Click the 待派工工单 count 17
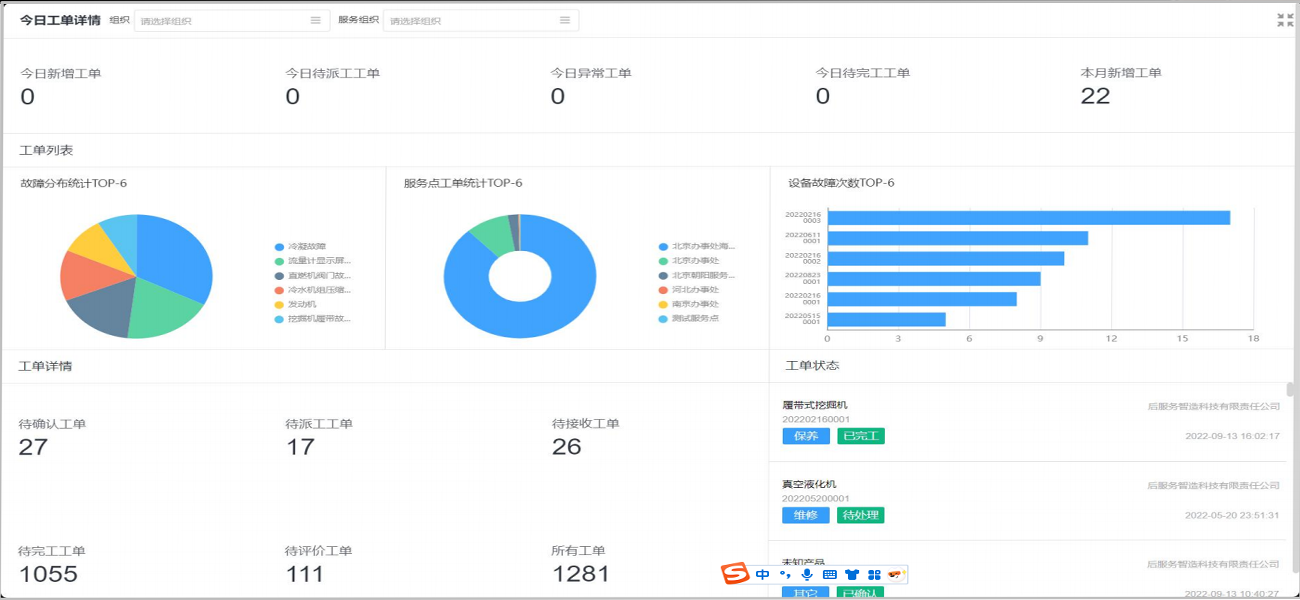This screenshot has width=1300, height=600. (300, 446)
